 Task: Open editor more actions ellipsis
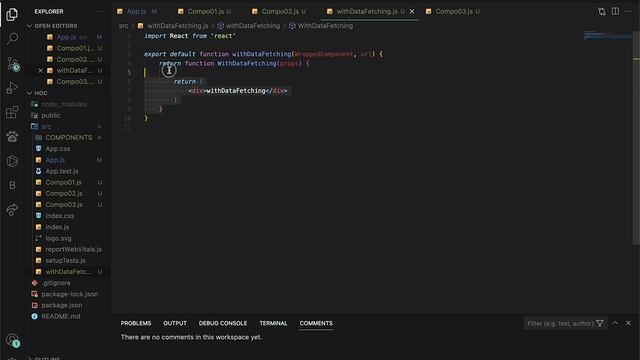pos(629,11)
